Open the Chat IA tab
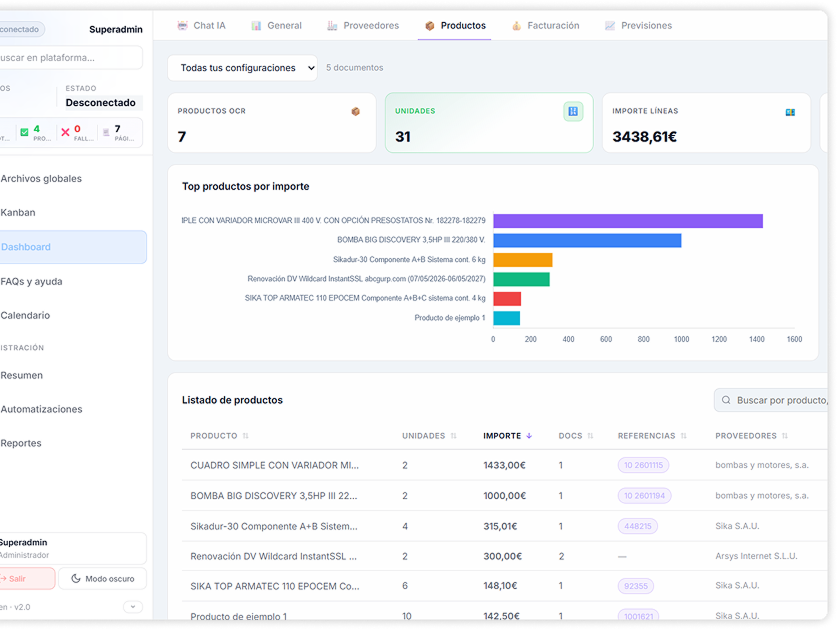The height and width of the screenshot is (630, 838). coord(204,26)
